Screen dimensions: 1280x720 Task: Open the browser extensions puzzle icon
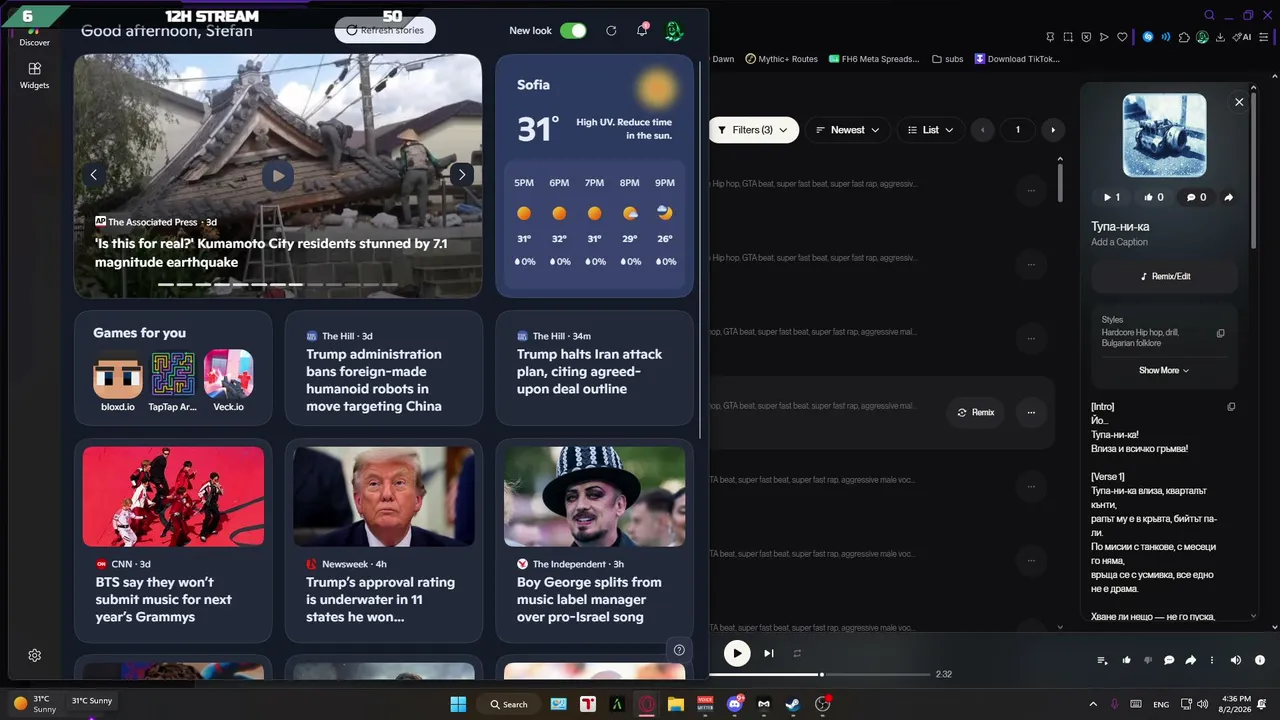coord(1184,37)
